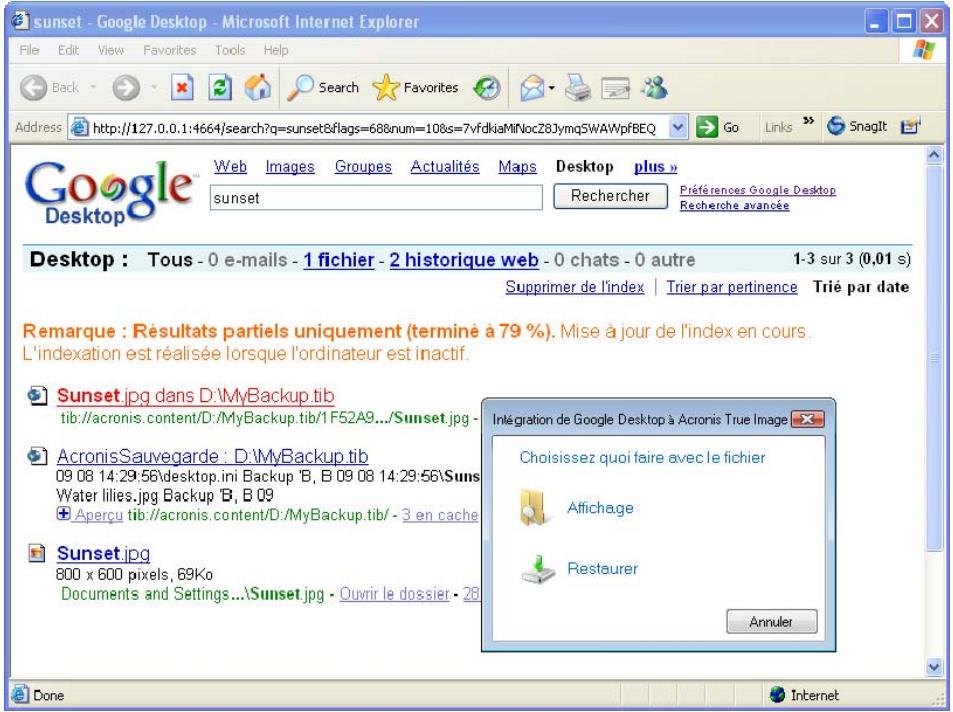Screen dimensions: 953x712
Task: Switch to the Groupes search link
Action: coord(363,167)
